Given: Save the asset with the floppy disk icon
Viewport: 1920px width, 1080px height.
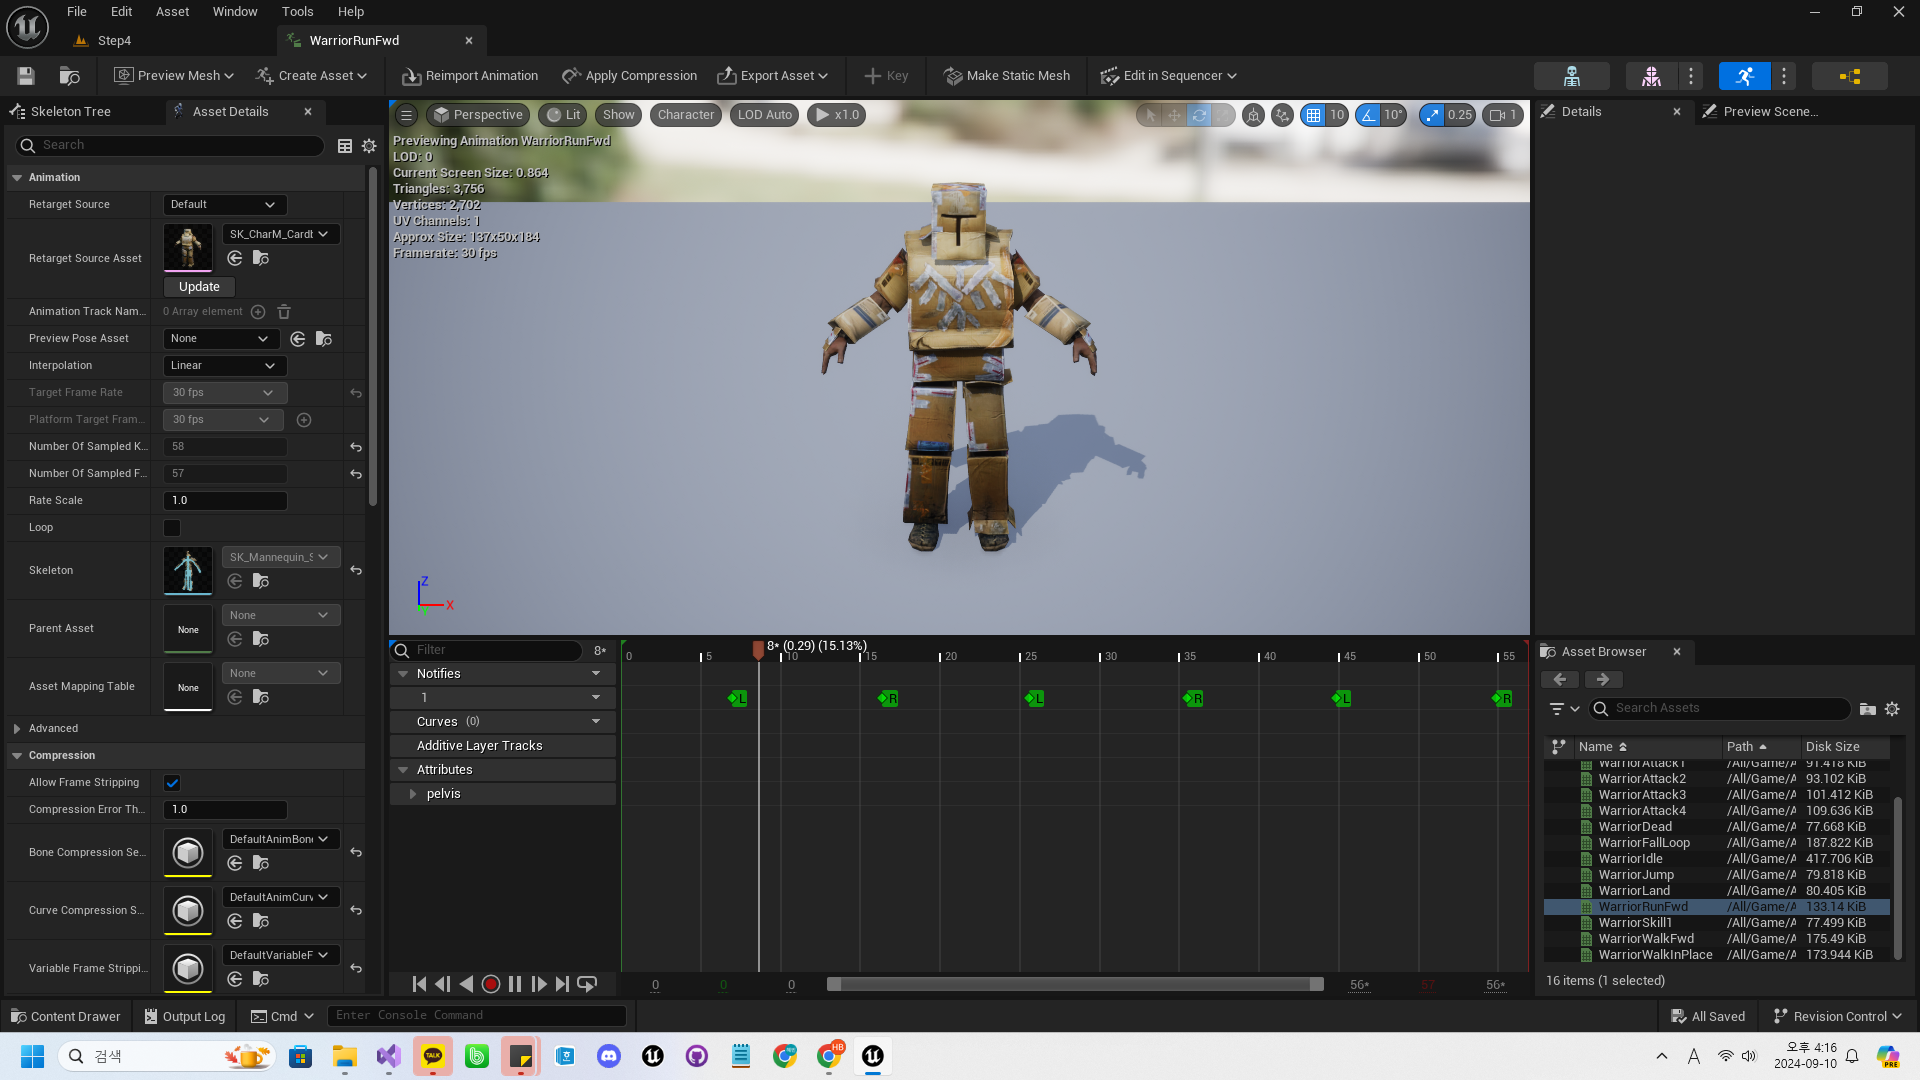Looking at the screenshot, I should point(26,76).
